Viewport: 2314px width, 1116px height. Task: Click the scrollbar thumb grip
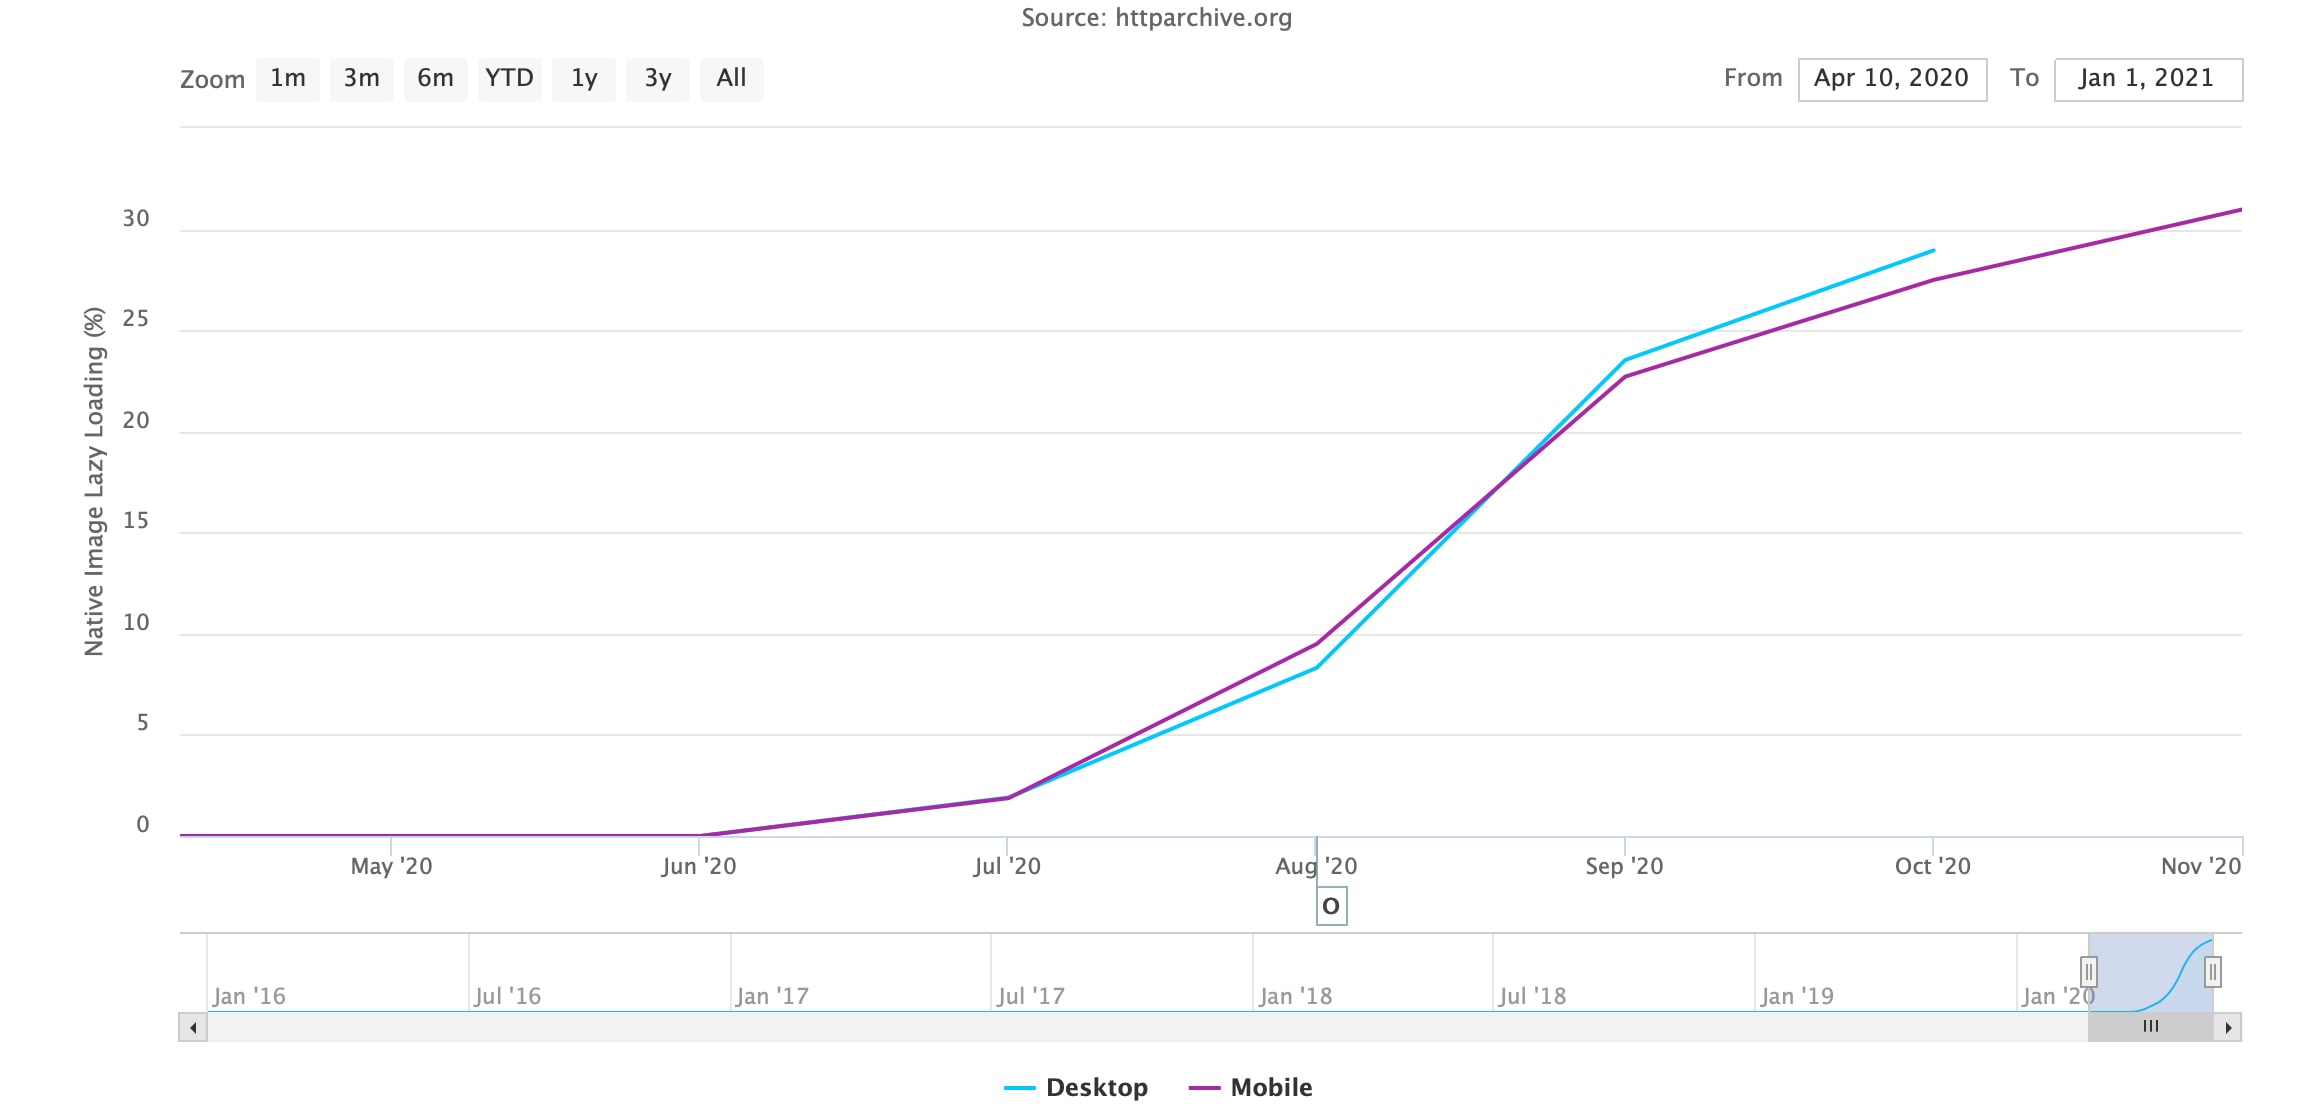click(x=2150, y=1027)
